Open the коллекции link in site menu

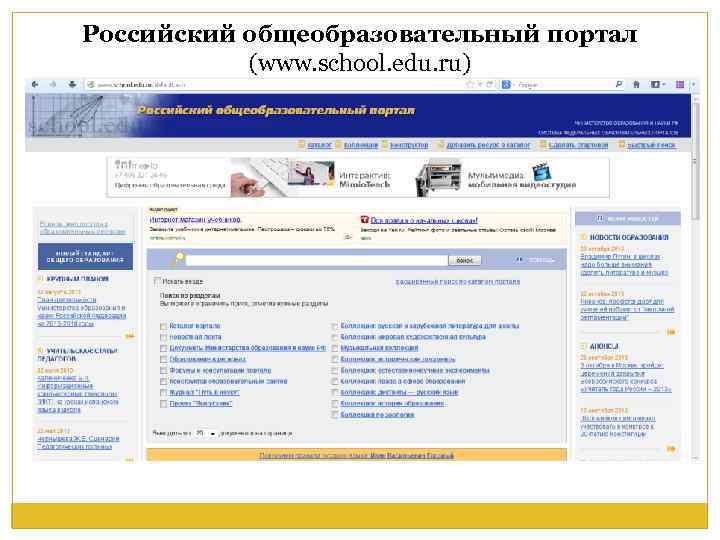(361, 145)
